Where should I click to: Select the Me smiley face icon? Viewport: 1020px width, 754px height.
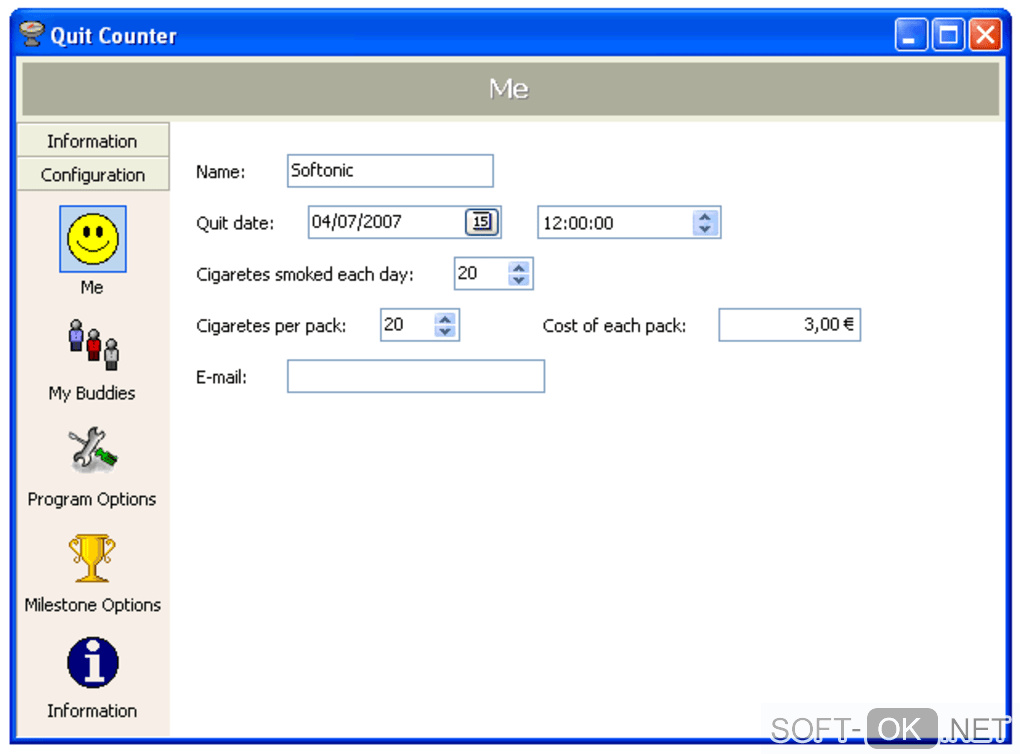92,239
